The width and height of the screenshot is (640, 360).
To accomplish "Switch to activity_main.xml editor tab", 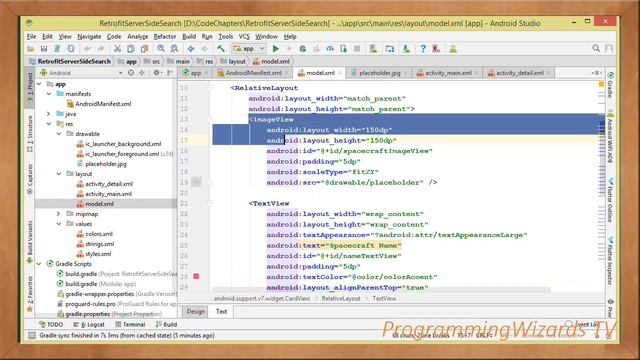I will [448, 73].
